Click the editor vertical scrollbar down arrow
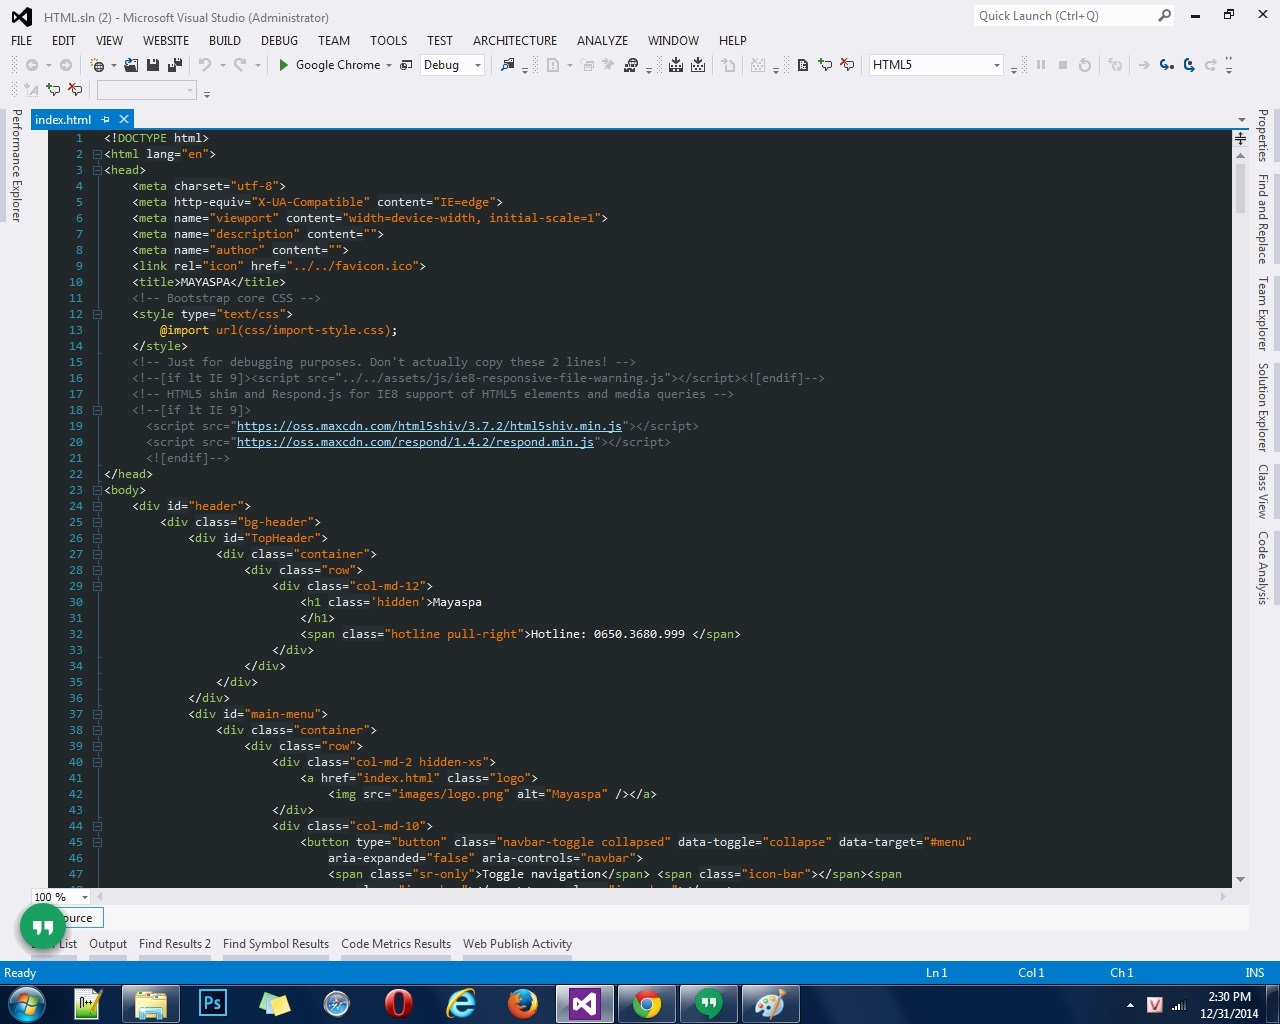This screenshot has height=1024, width=1280. pos(1241,880)
